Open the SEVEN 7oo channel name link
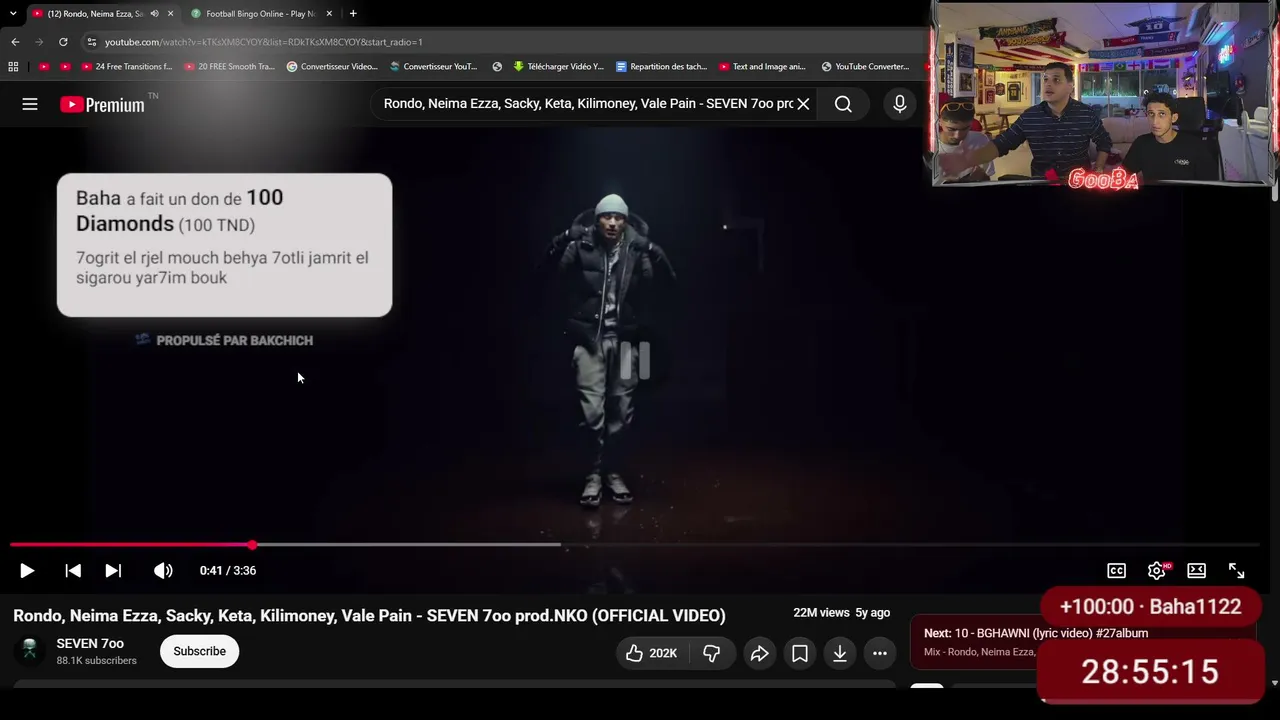Image resolution: width=1280 pixels, height=720 pixels. tap(90, 643)
